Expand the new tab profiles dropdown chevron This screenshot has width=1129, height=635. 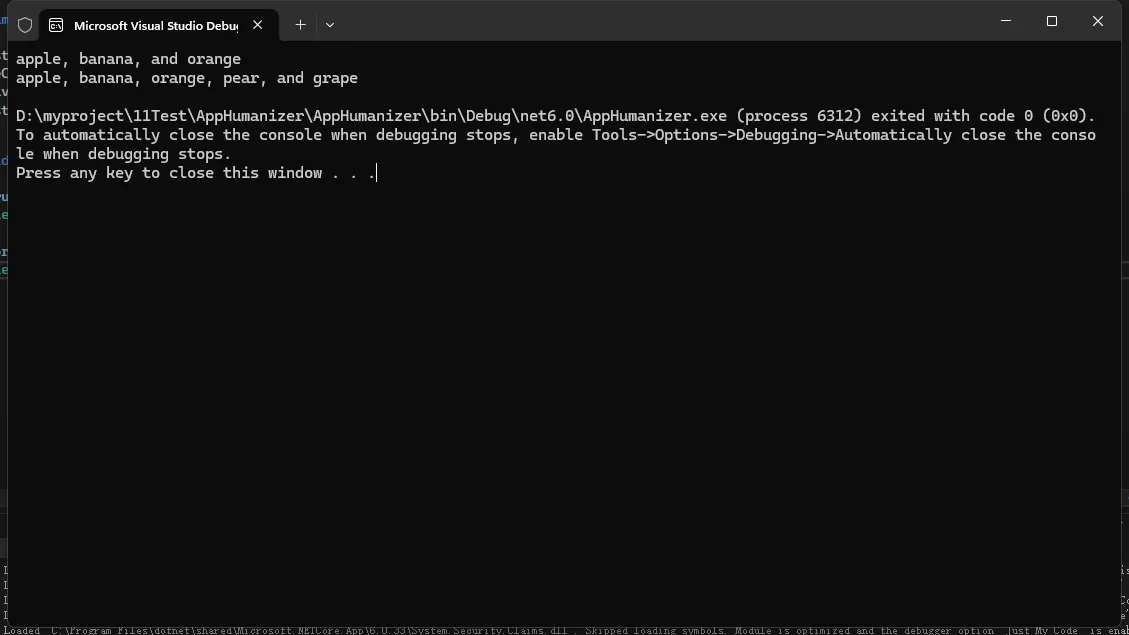pos(329,24)
